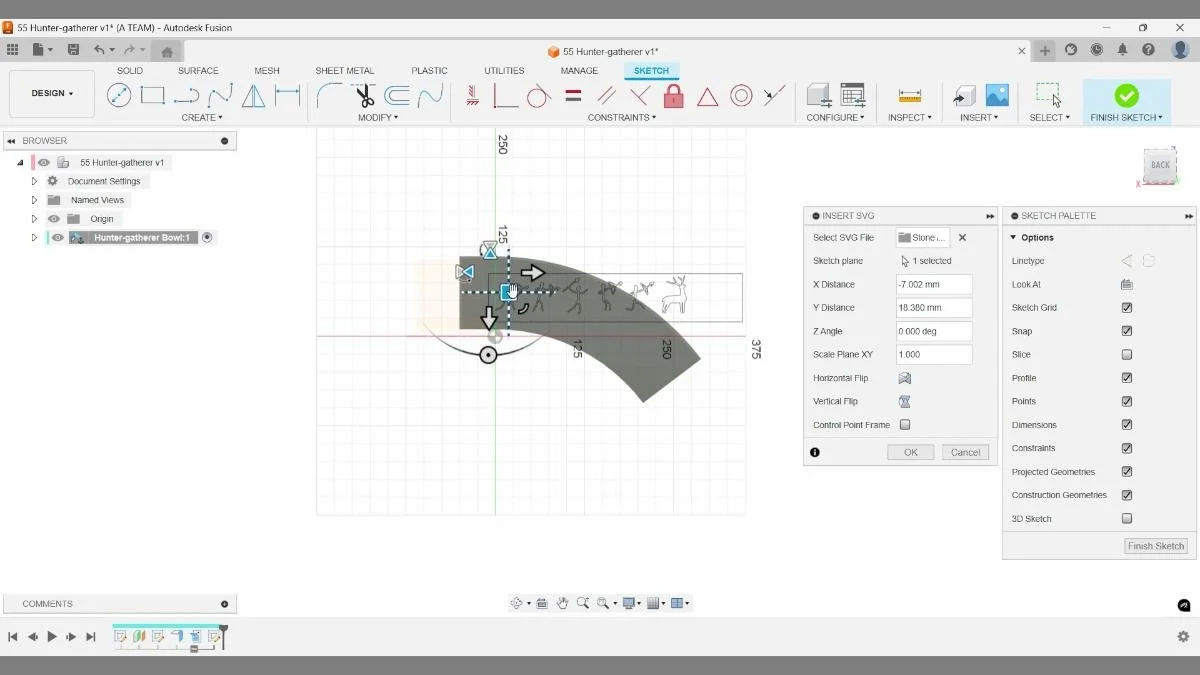Switch to the SOLID tab
1200x675 pixels.
pyautogui.click(x=129, y=70)
